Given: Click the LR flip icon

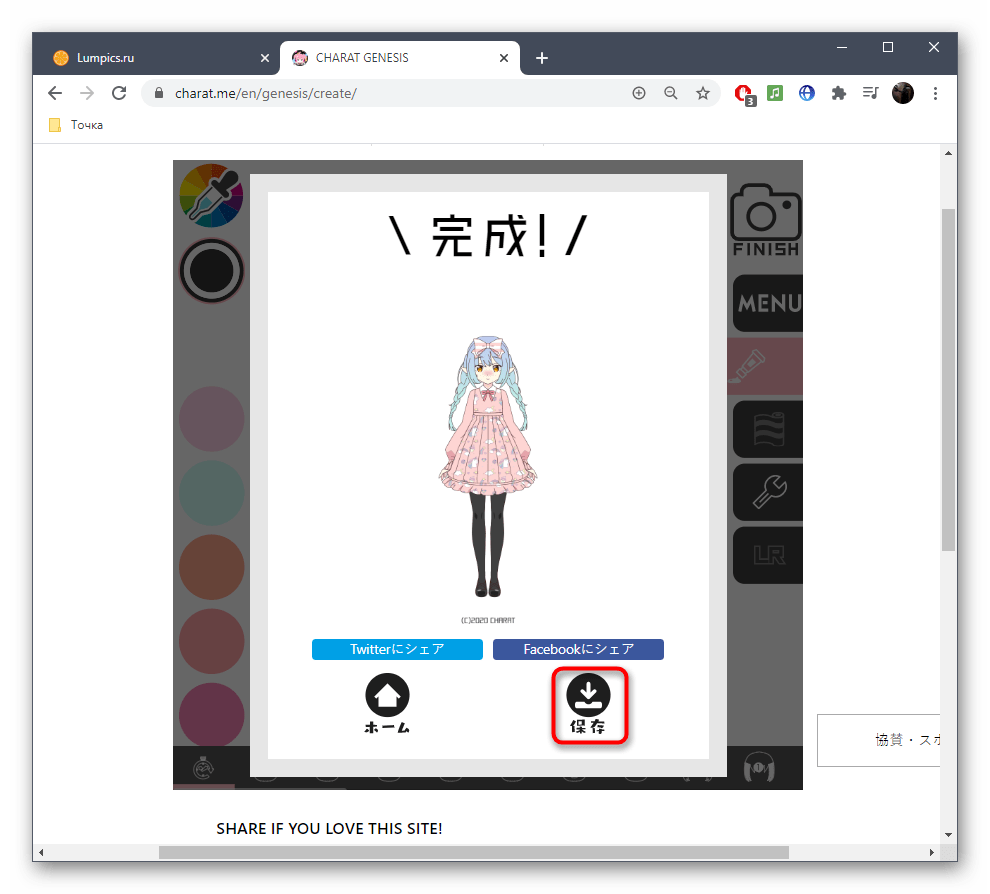Looking at the screenshot, I should coord(767,555).
